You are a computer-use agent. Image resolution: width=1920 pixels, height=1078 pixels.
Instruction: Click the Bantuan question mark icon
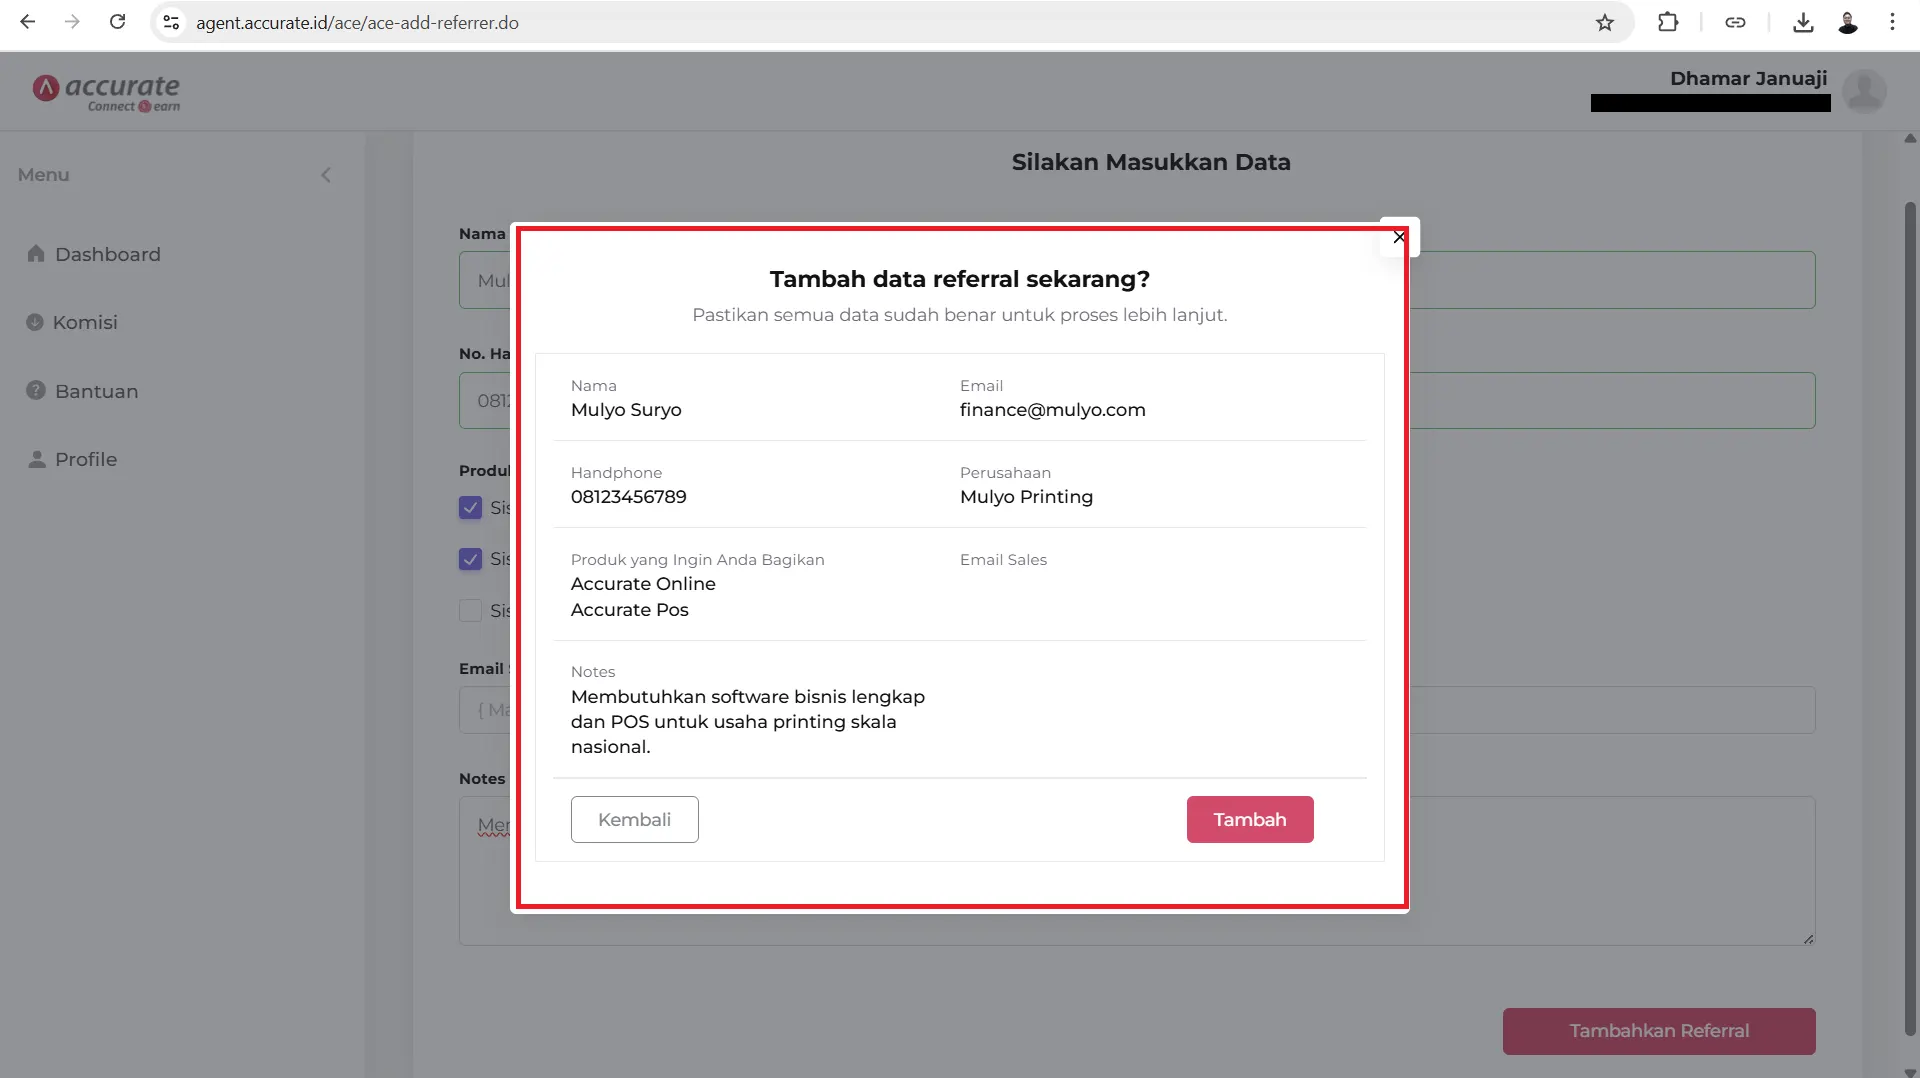pos(36,390)
